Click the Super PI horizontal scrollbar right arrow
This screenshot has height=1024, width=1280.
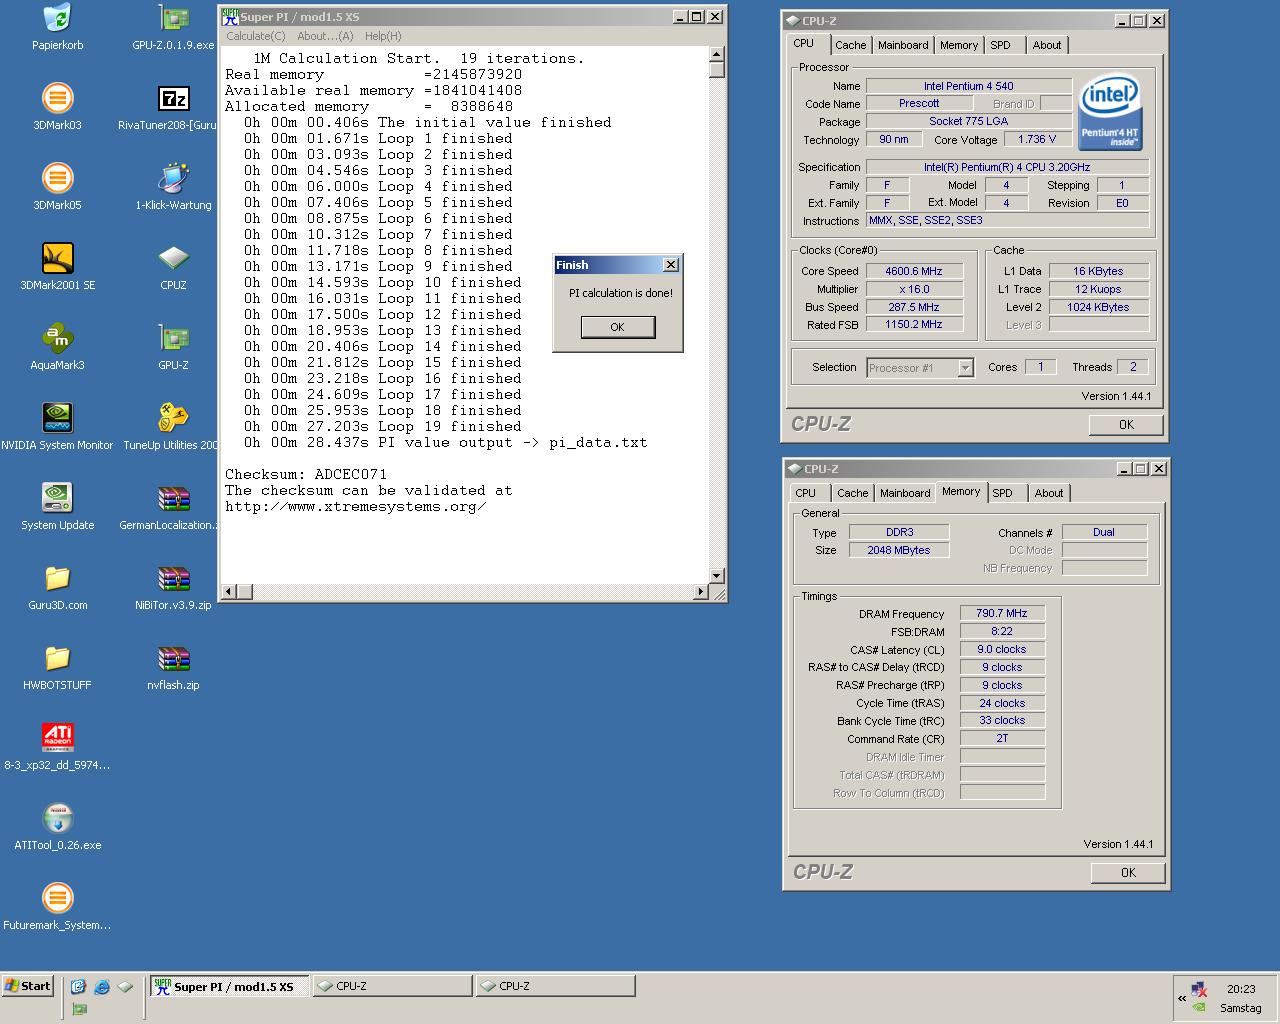coord(700,592)
